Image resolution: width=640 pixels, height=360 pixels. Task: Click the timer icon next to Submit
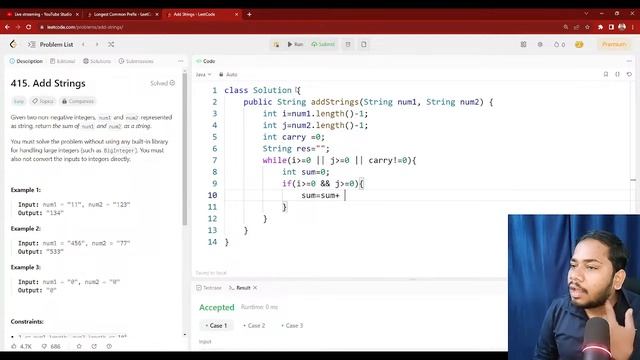point(348,44)
